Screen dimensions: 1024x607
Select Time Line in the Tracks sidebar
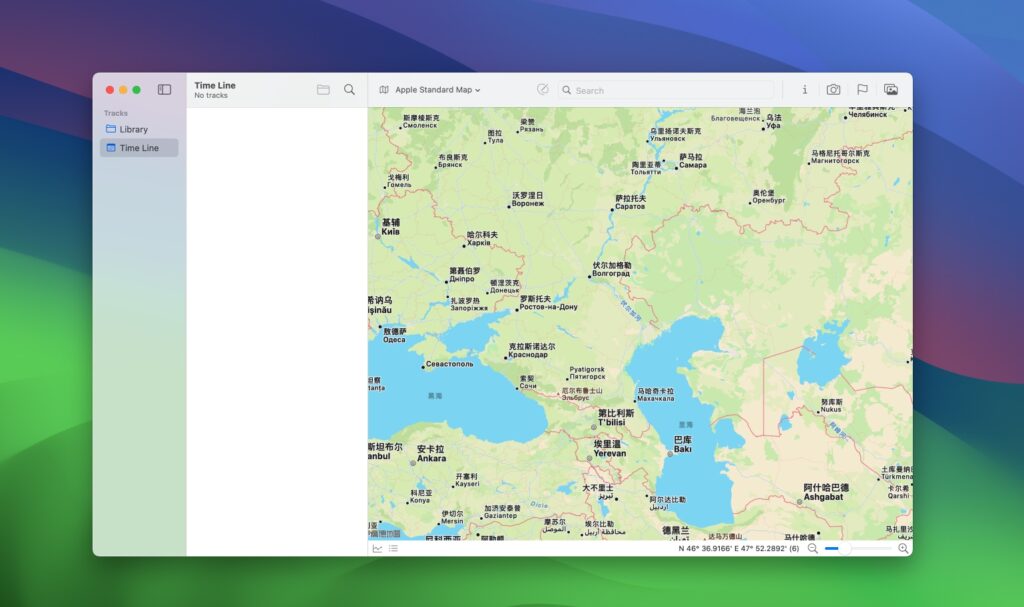139,147
